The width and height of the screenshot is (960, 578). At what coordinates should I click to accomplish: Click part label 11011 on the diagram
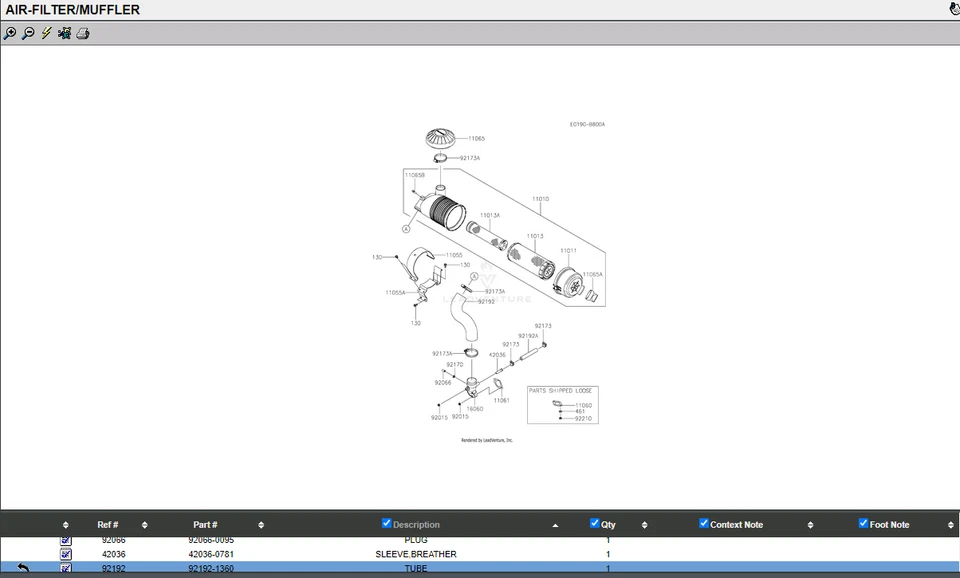[x=568, y=250]
